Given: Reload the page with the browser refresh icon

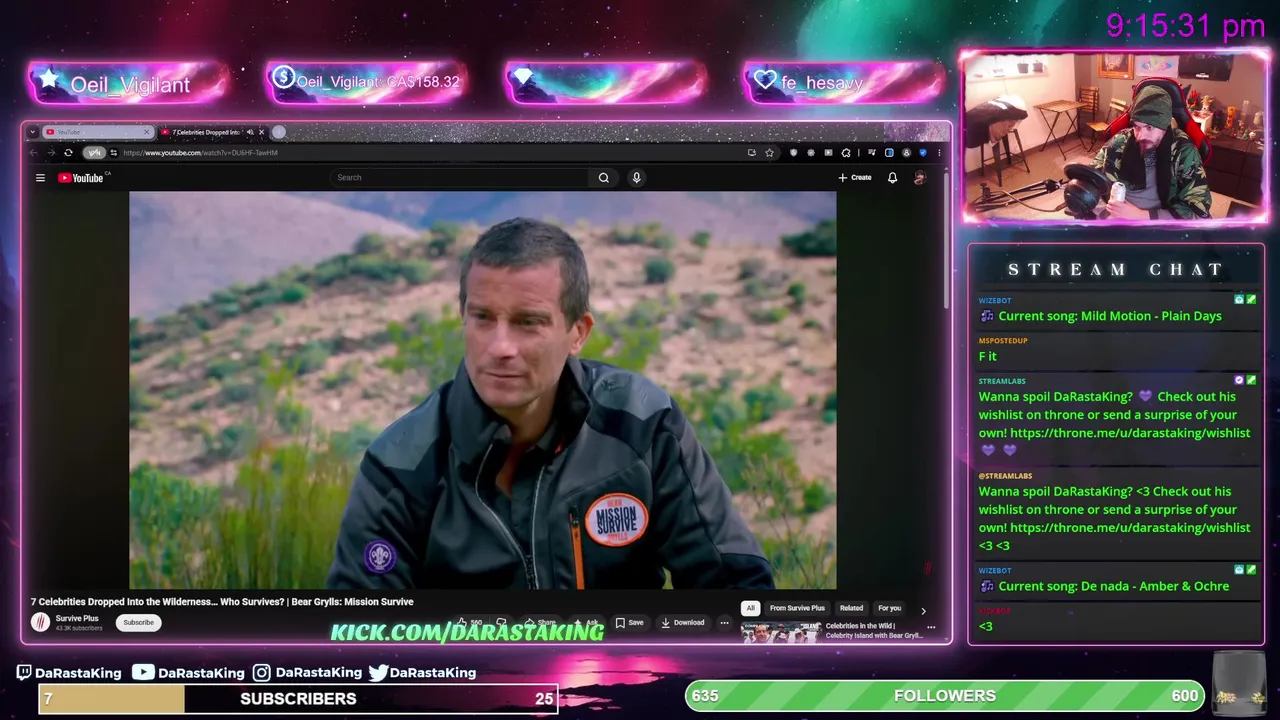Looking at the screenshot, I should (68, 153).
